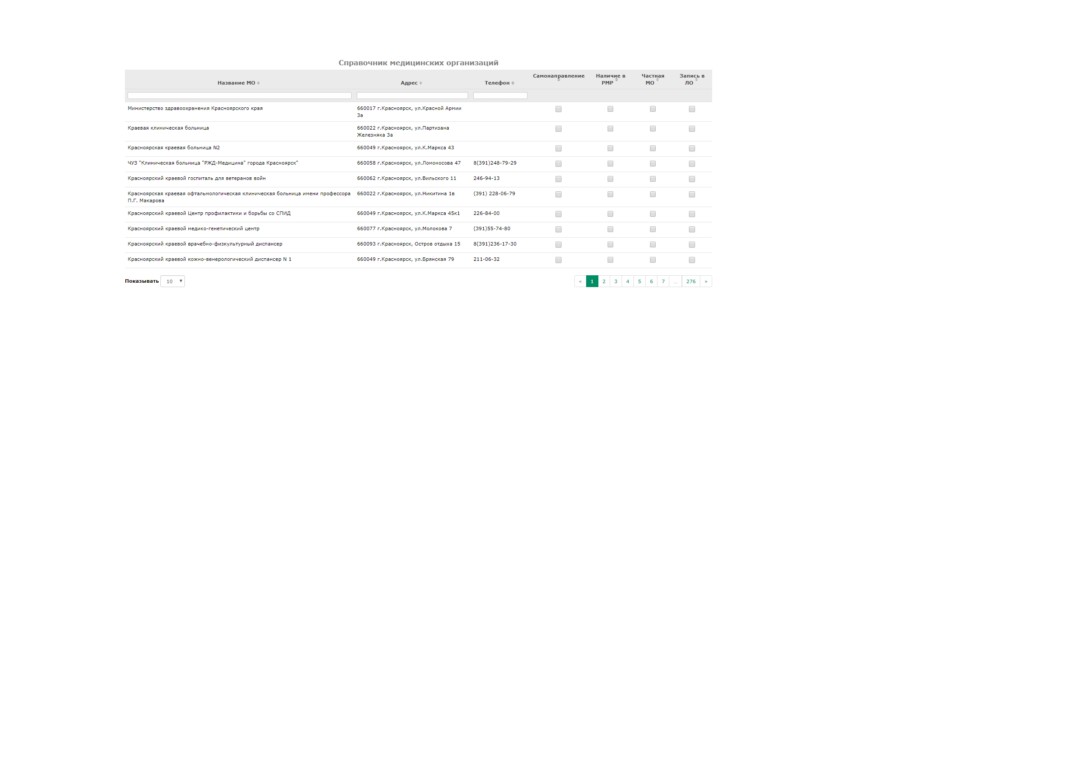The height and width of the screenshot is (761, 1076).
Task: Toggle Самонаправление for врачебно-физкультурный диспансер
Action: click(x=559, y=245)
